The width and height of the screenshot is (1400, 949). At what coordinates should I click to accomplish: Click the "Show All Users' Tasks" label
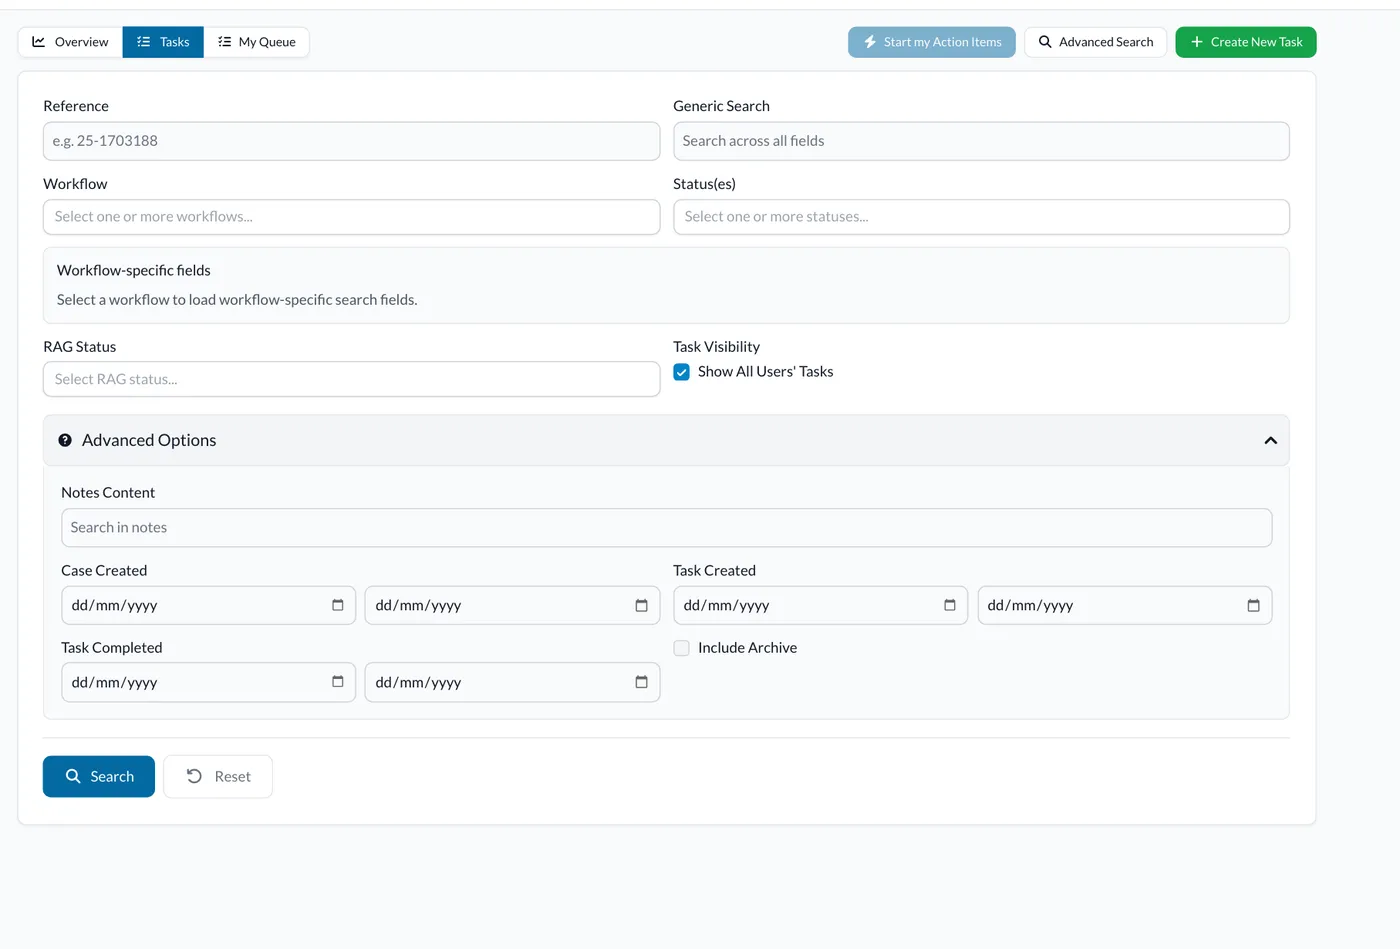766,372
